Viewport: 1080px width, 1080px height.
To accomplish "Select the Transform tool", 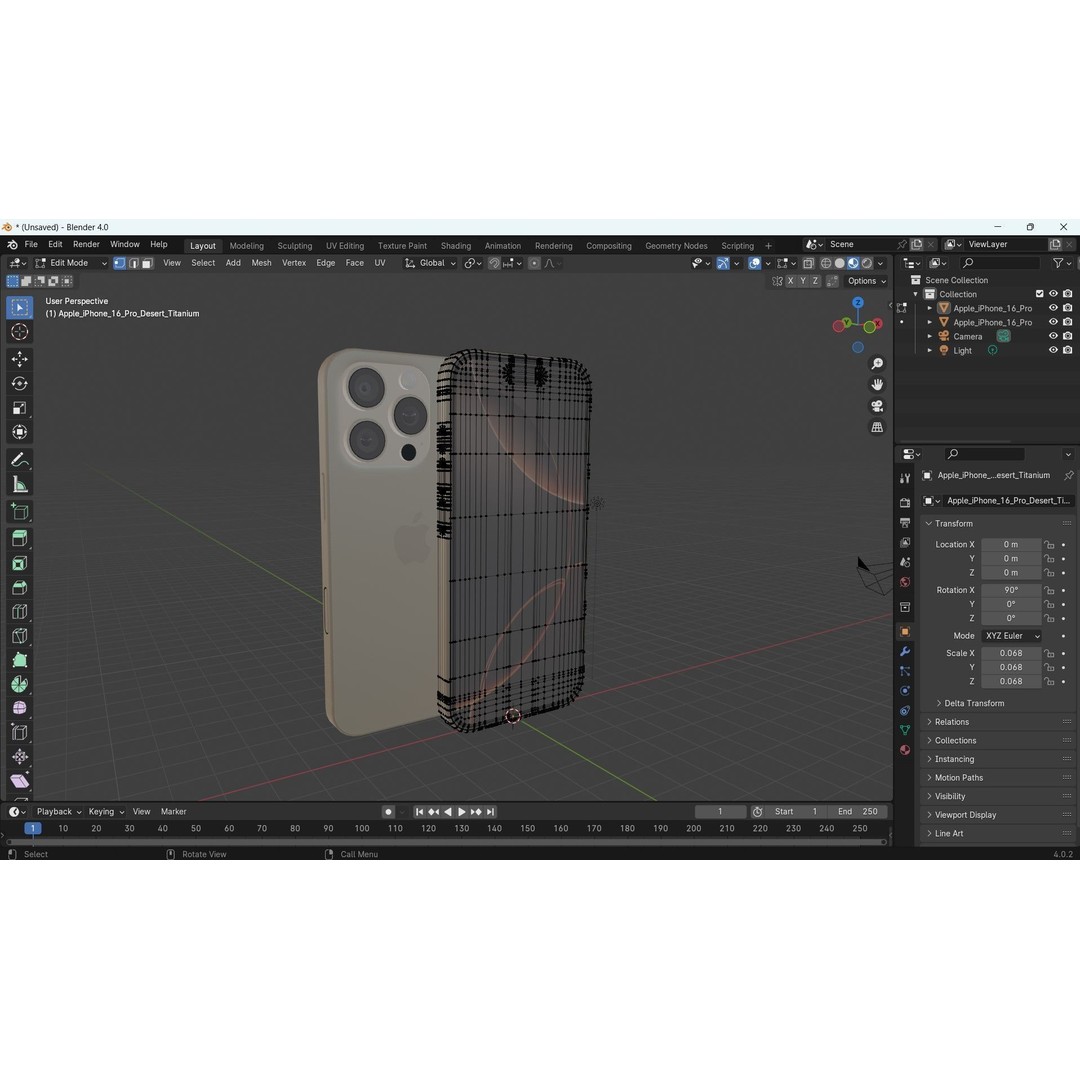I will click(x=19, y=433).
